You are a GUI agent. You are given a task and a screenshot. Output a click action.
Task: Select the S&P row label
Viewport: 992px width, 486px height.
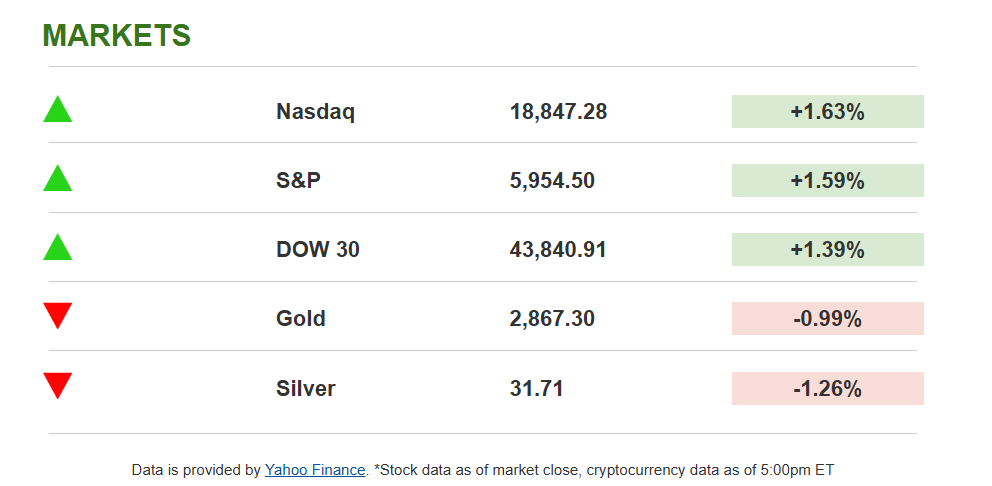click(x=298, y=181)
